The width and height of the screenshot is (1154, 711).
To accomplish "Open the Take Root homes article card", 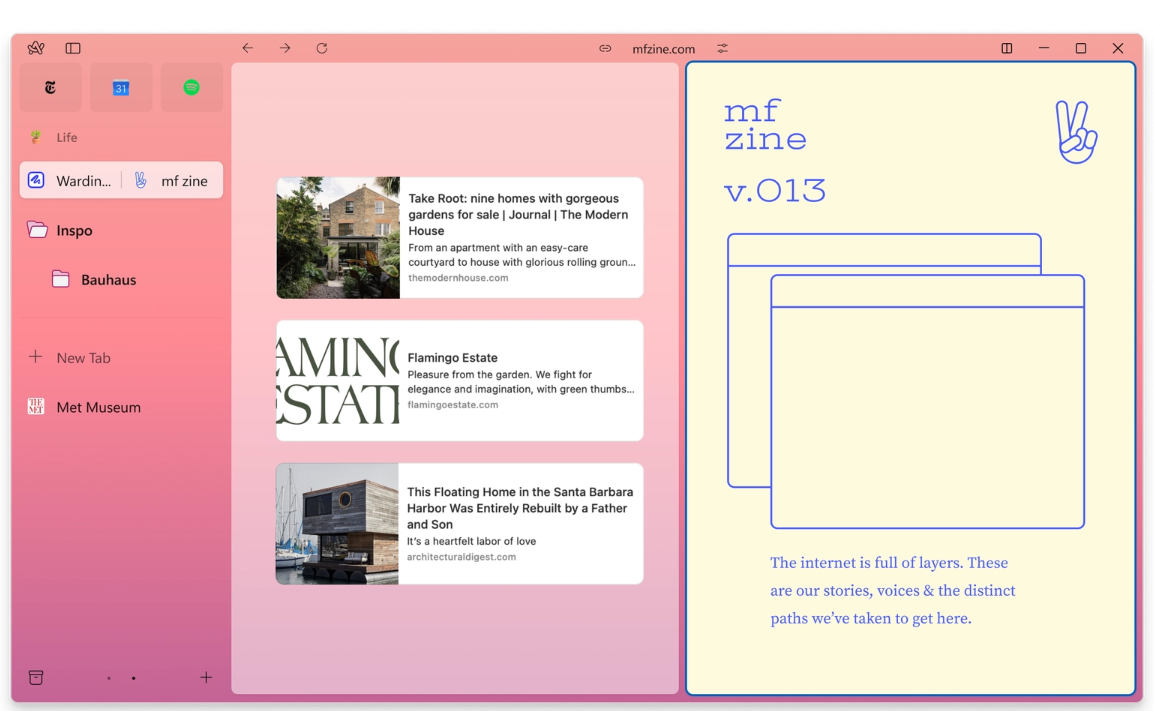I will [x=459, y=238].
